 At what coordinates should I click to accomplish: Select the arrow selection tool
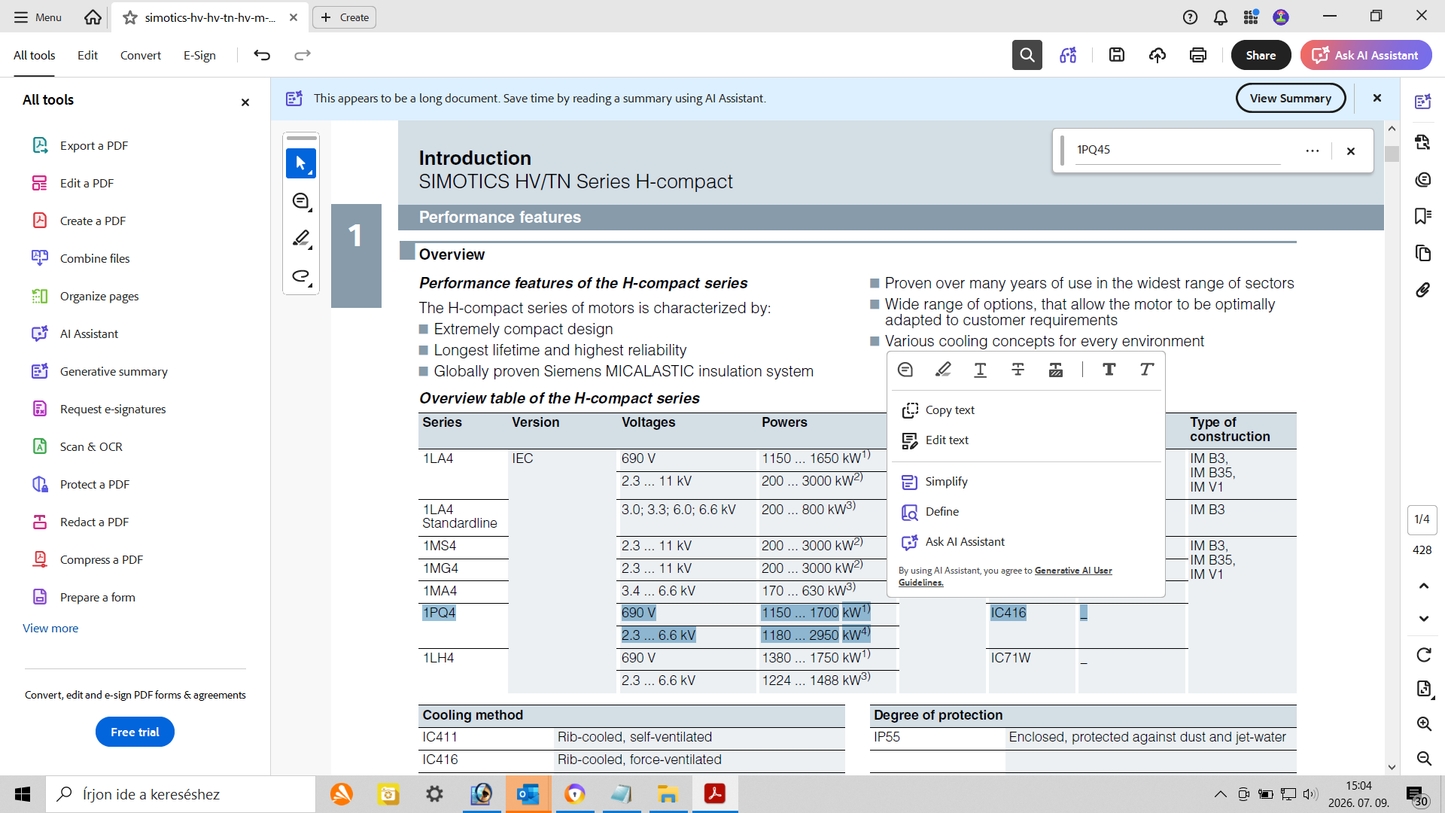tap(301, 163)
